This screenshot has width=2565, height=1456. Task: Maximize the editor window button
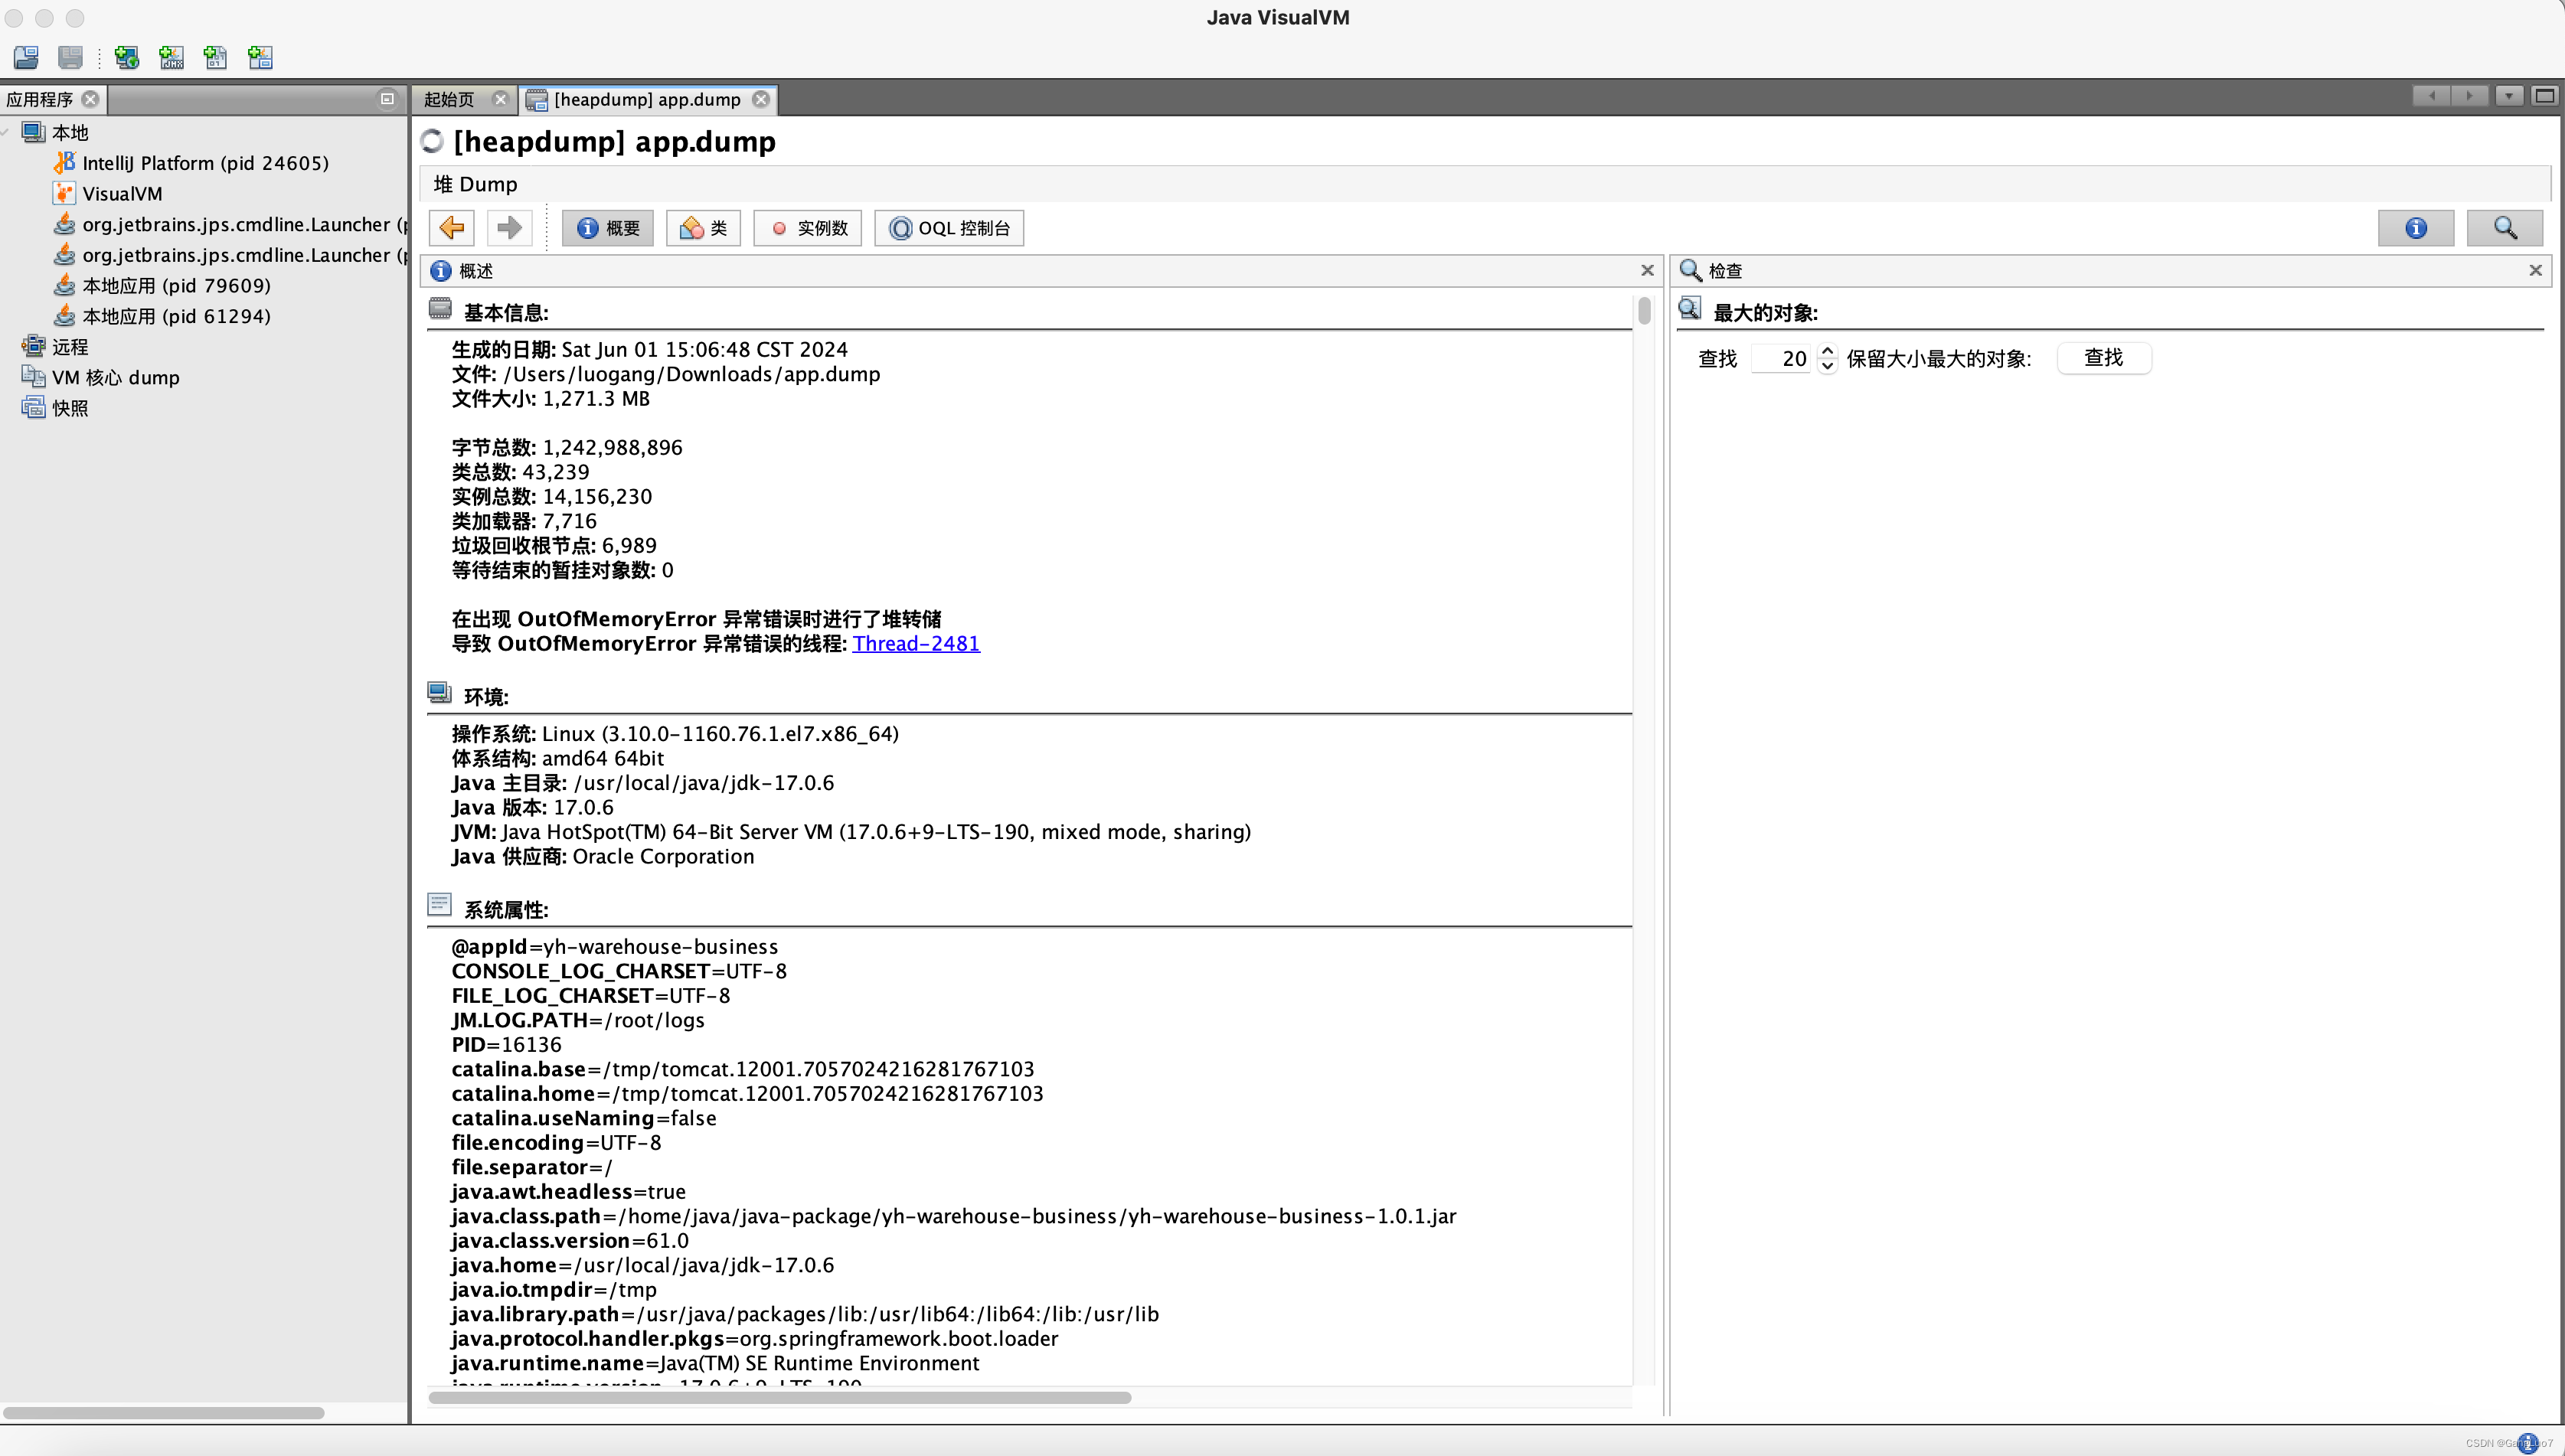click(x=2545, y=96)
